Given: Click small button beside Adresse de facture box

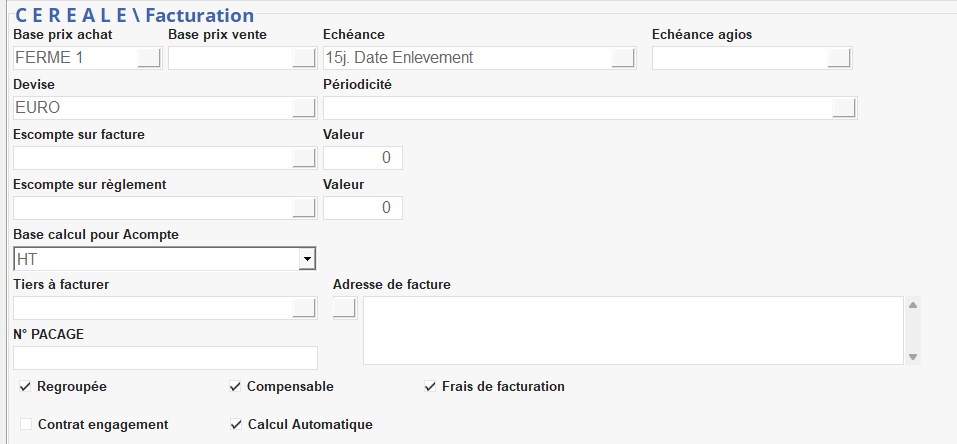Looking at the screenshot, I should (344, 308).
